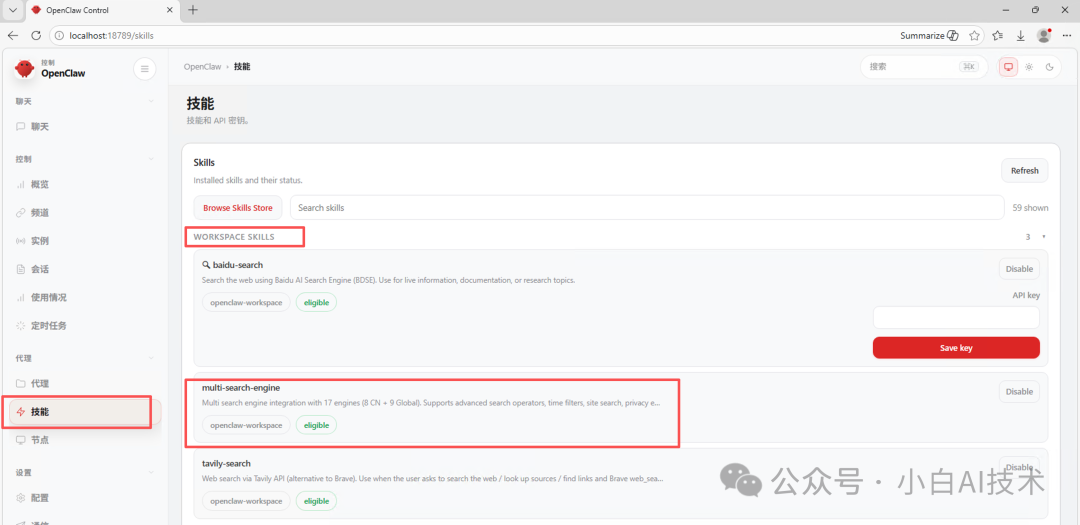The width and height of the screenshot is (1080, 525).
Task: Bookmark page with the star icon
Action: [974, 35]
